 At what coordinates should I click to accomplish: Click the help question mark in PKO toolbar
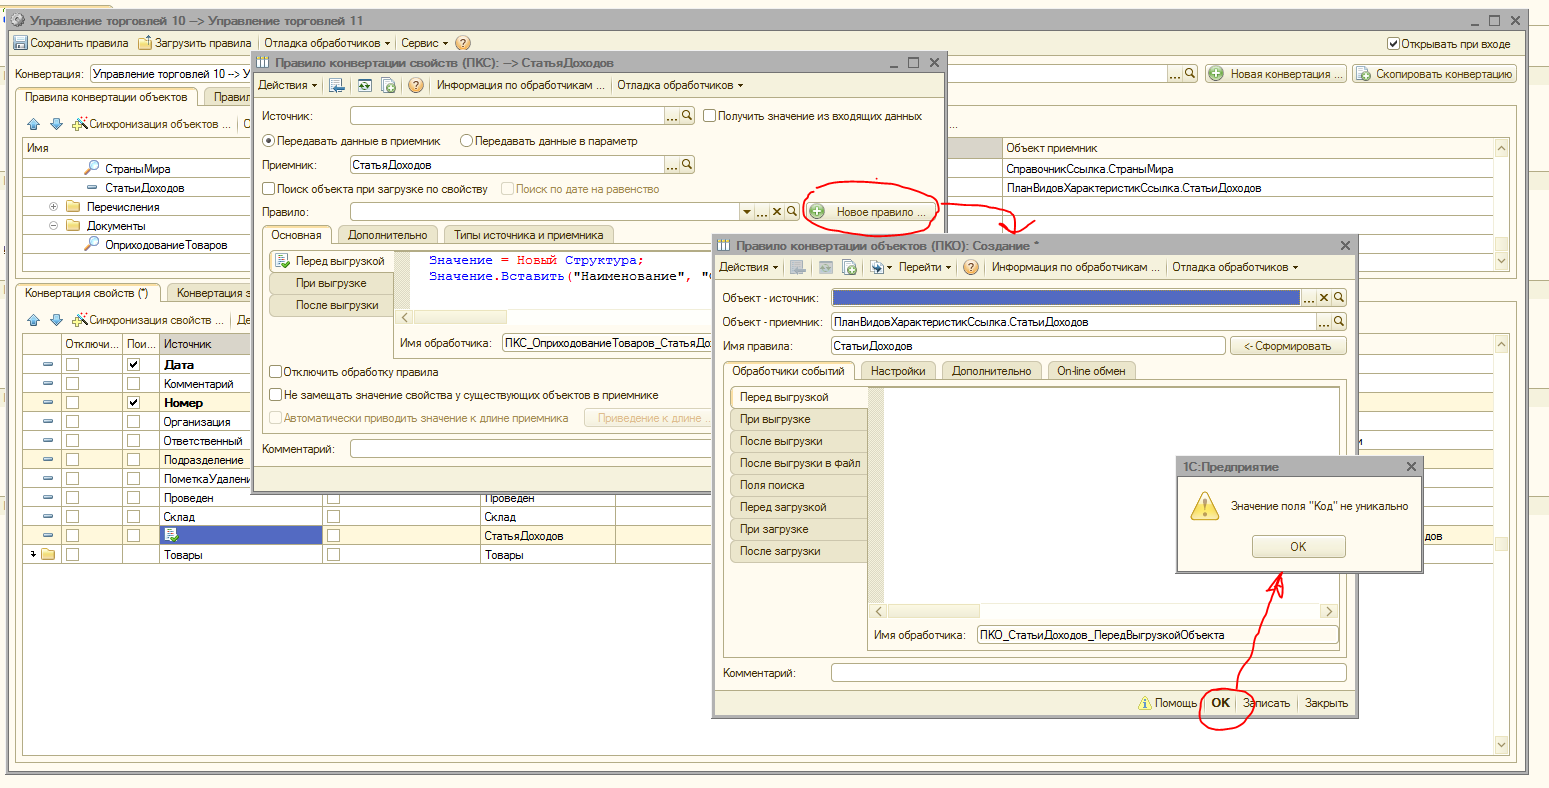(970, 267)
